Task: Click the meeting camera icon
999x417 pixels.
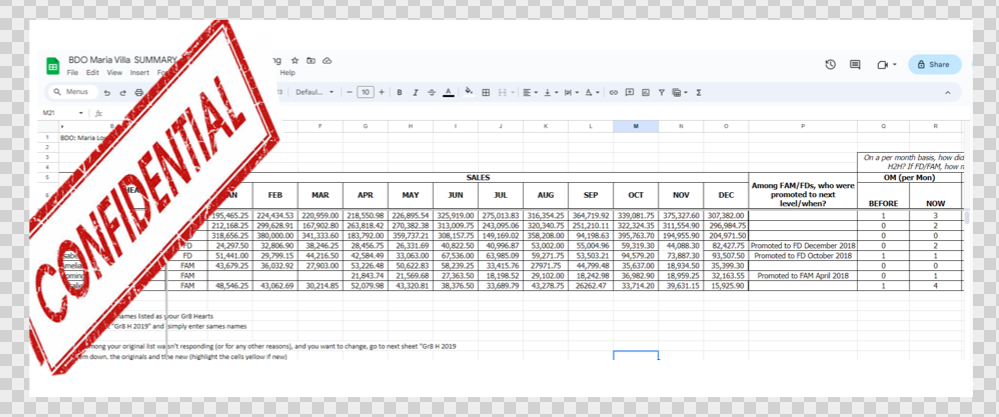Action: (x=882, y=64)
